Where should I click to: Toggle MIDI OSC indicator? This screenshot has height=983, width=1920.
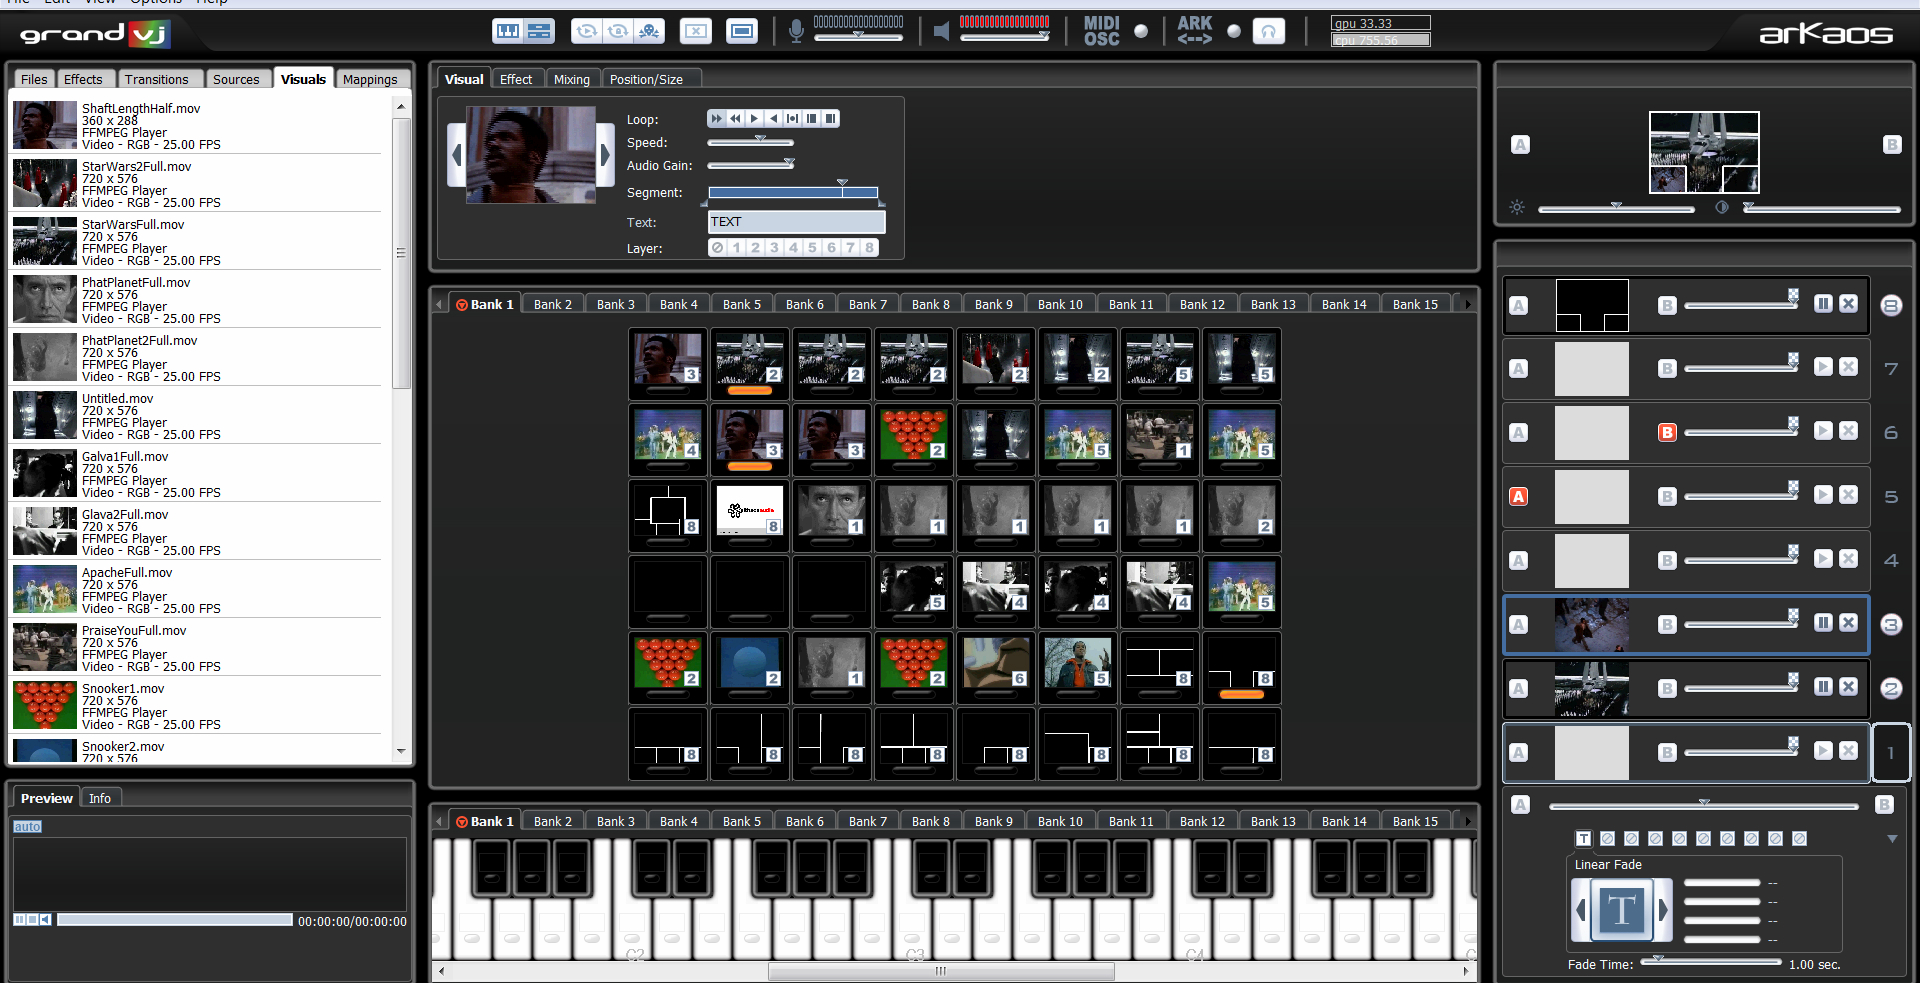pos(1141,31)
